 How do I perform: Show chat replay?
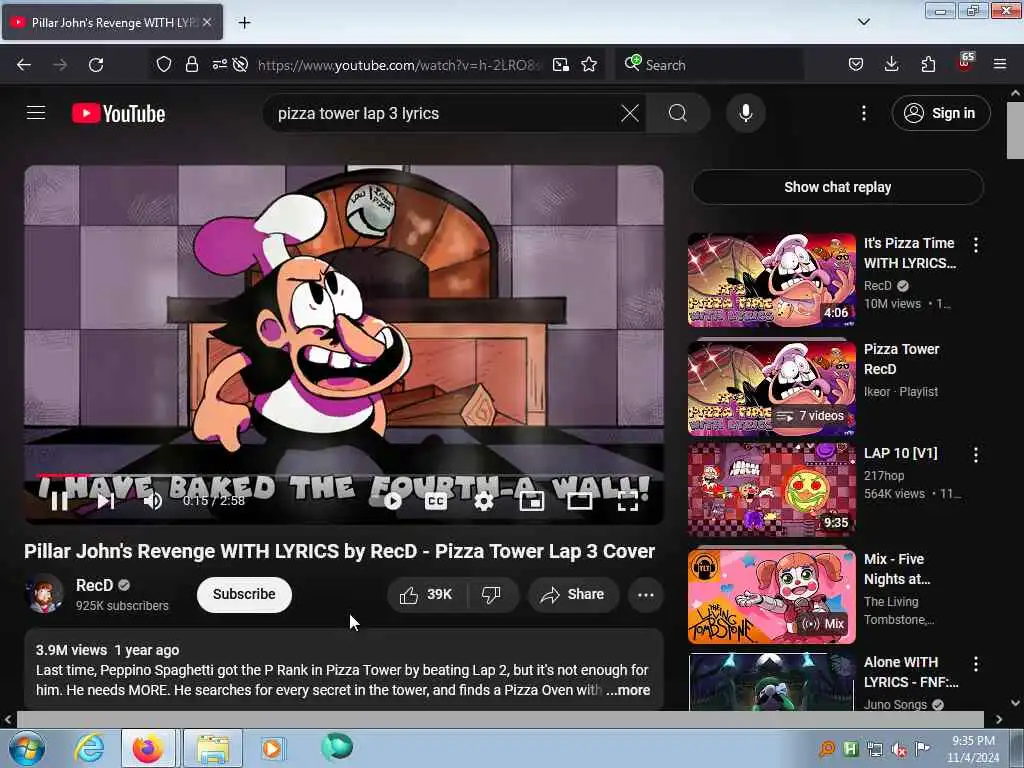click(838, 187)
